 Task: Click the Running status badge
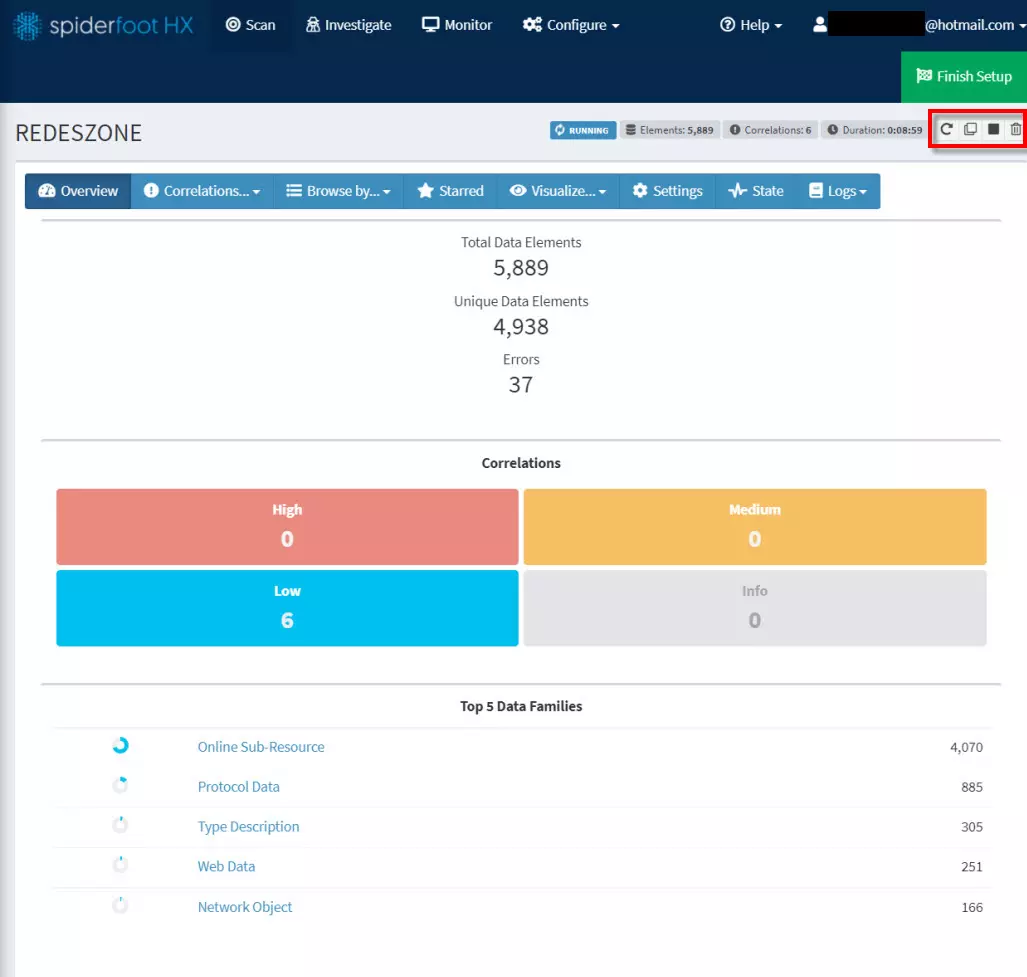point(582,130)
